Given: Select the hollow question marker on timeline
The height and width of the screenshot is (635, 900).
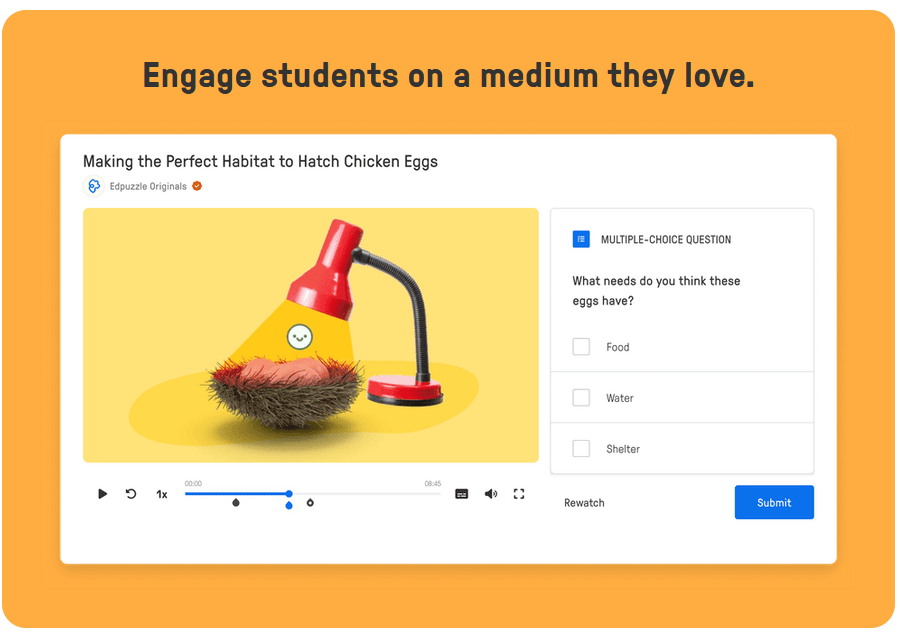Looking at the screenshot, I should point(310,503).
